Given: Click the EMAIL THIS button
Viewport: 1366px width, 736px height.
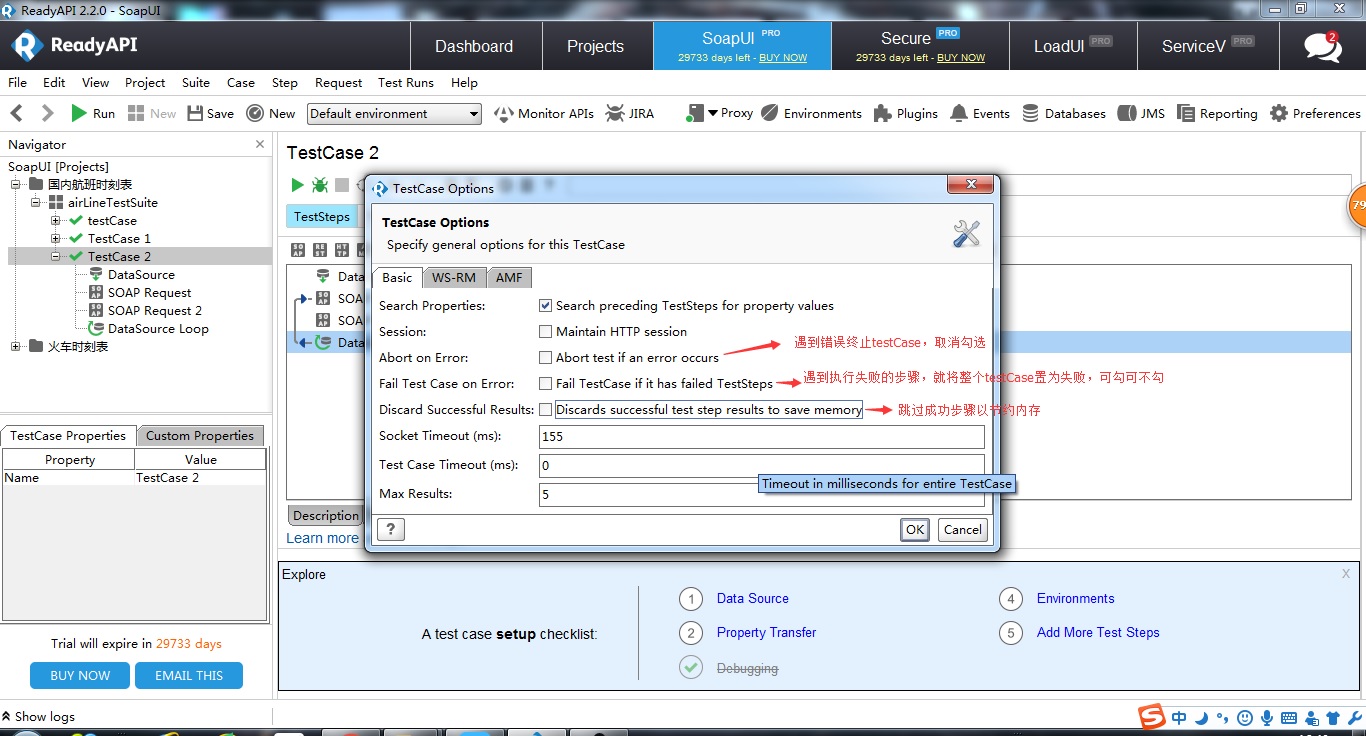Looking at the screenshot, I should [x=189, y=676].
